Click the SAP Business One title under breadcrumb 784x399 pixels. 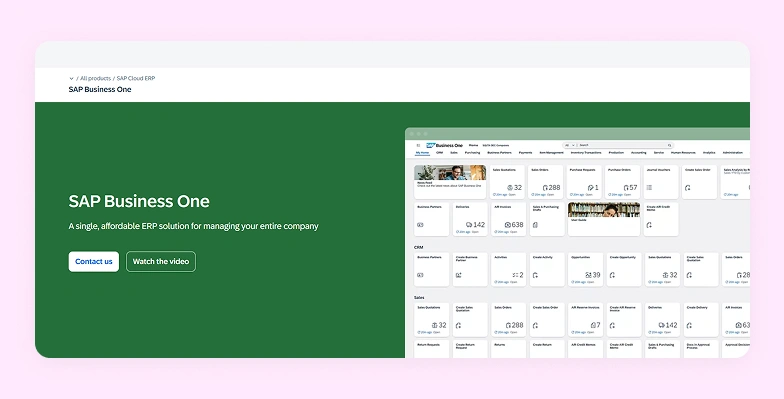(x=100, y=90)
